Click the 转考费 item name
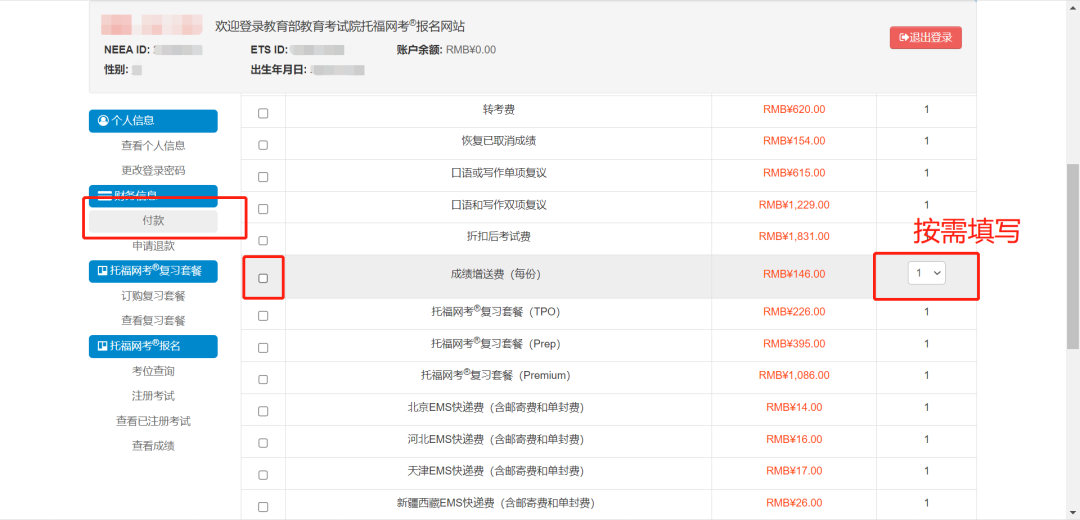The width and height of the screenshot is (1080, 520). click(499, 110)
